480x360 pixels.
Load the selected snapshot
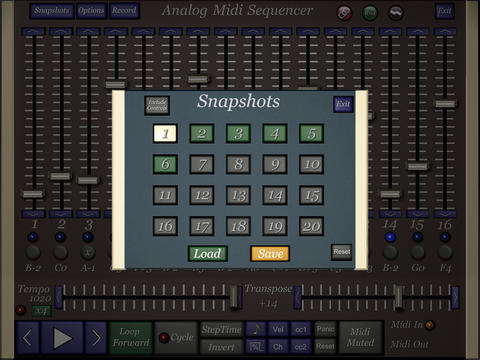[208, 254]
